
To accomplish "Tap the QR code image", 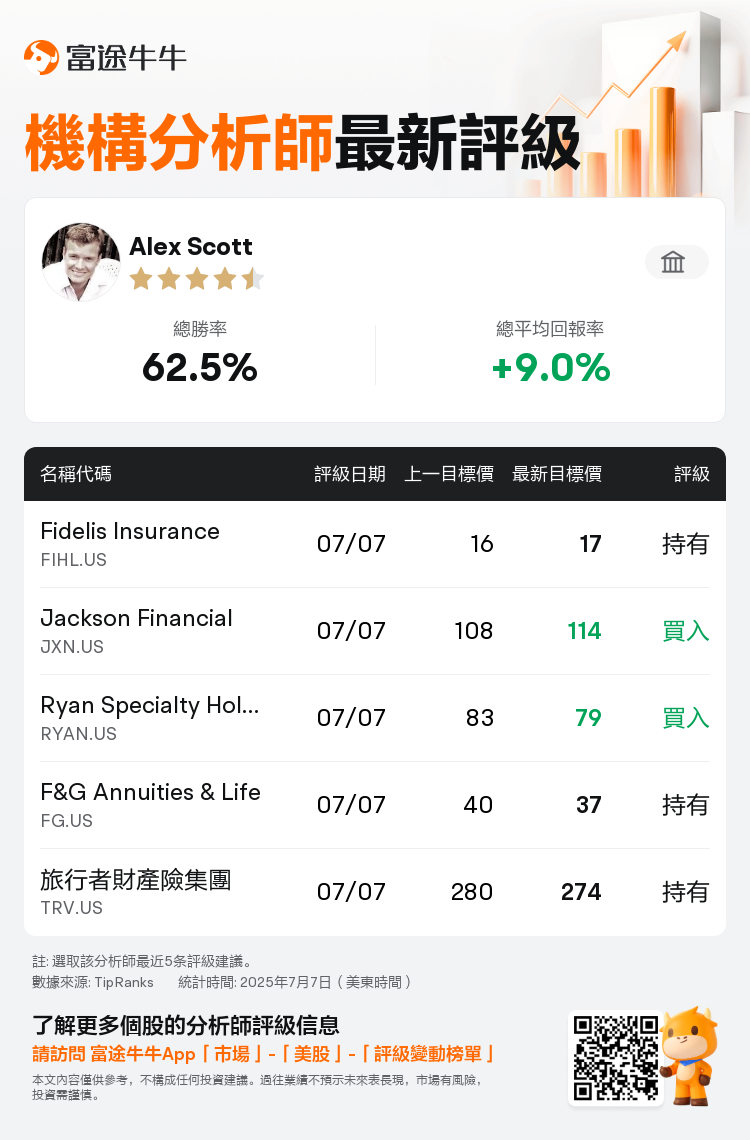I will [615, 1058].
